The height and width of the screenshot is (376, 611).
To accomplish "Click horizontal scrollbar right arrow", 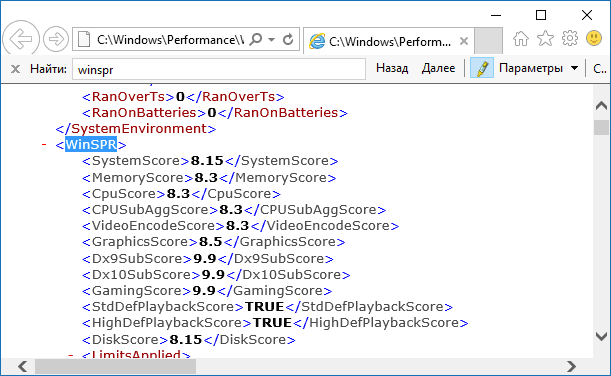I will 571,366.
